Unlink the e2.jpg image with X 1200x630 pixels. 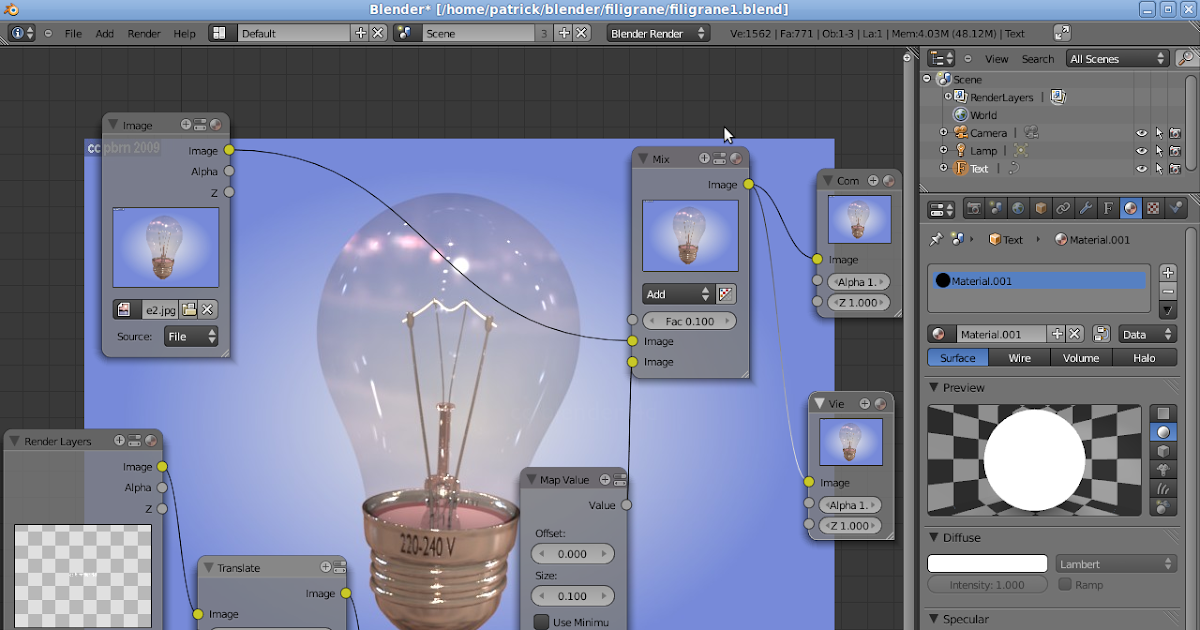(207, 309)
